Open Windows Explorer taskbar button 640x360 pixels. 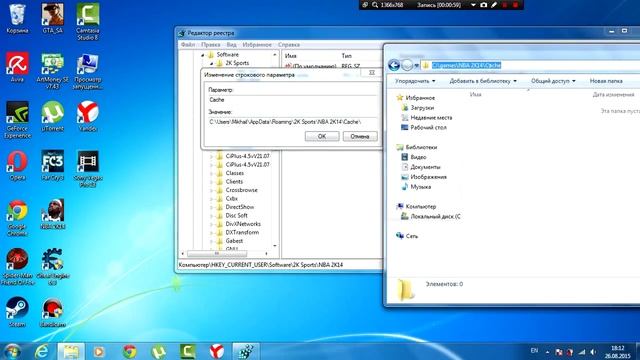tap(71, 351)
